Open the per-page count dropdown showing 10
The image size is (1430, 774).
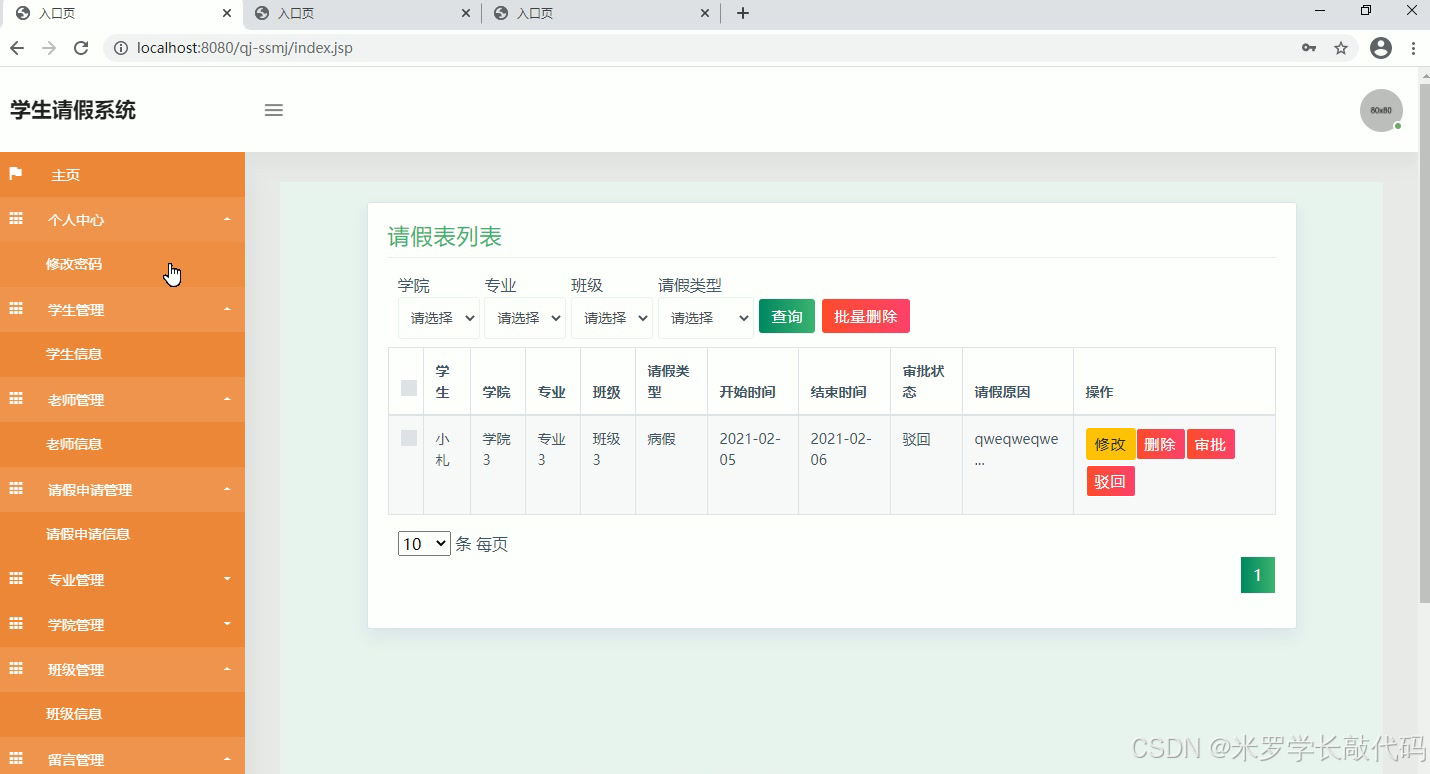[423, 543]
